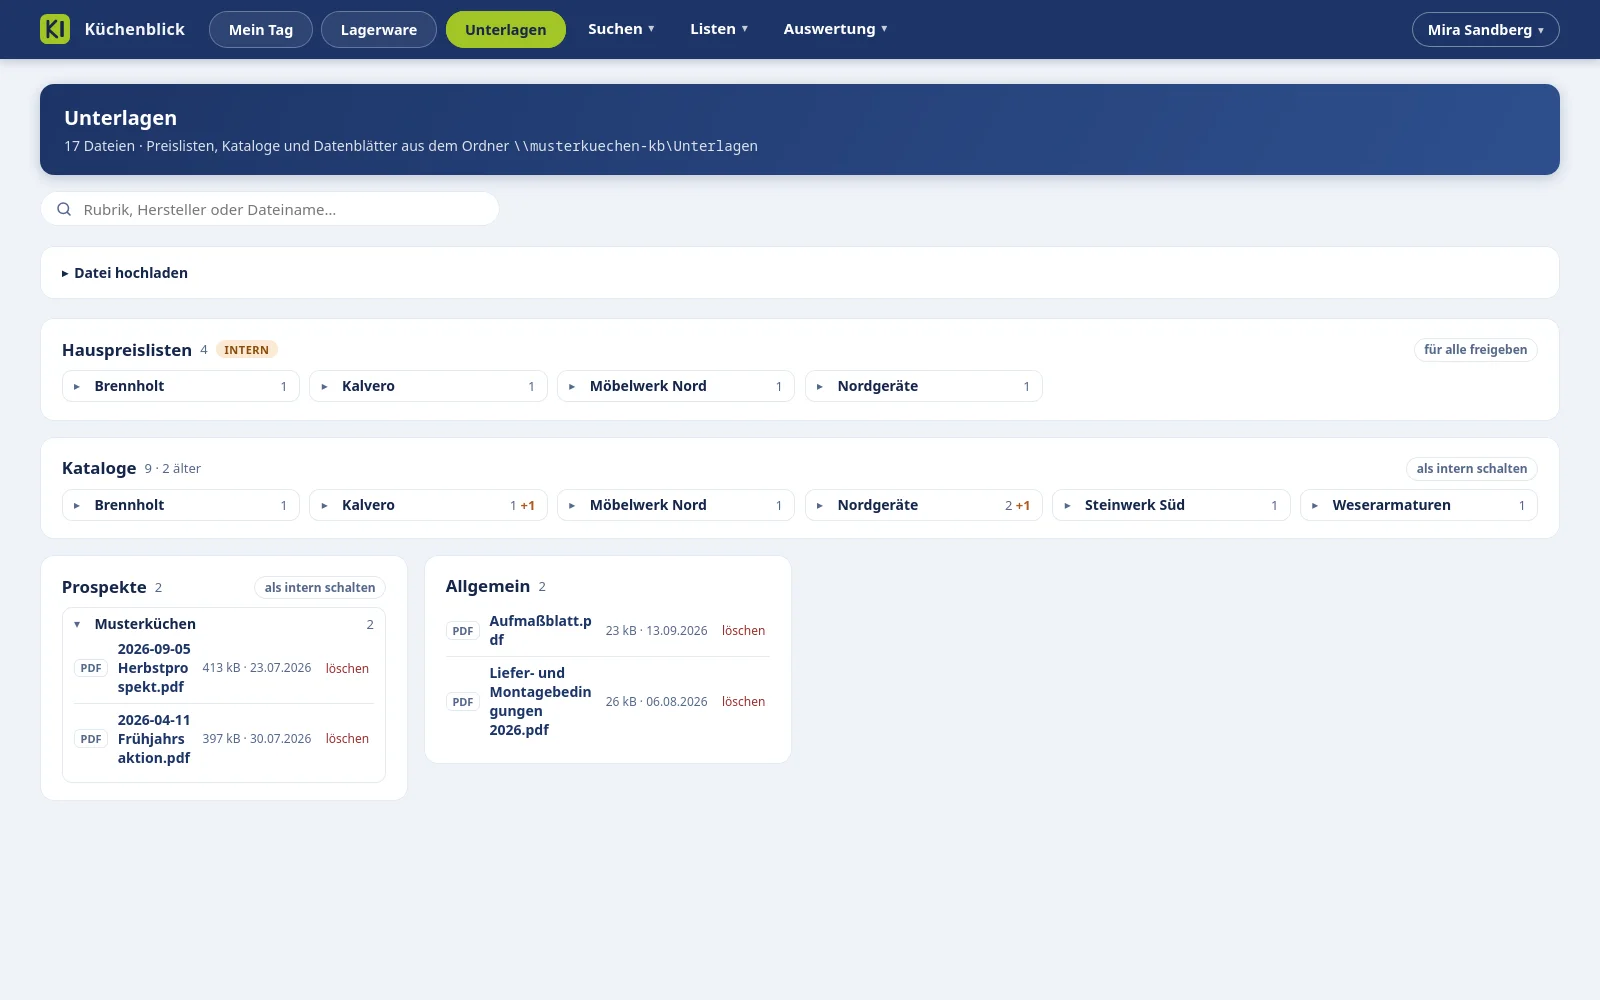Screen dimensions: 1600x1000
Task: Delete Herbstprospekt.pdf via löschen
Action: pos(347,669)
